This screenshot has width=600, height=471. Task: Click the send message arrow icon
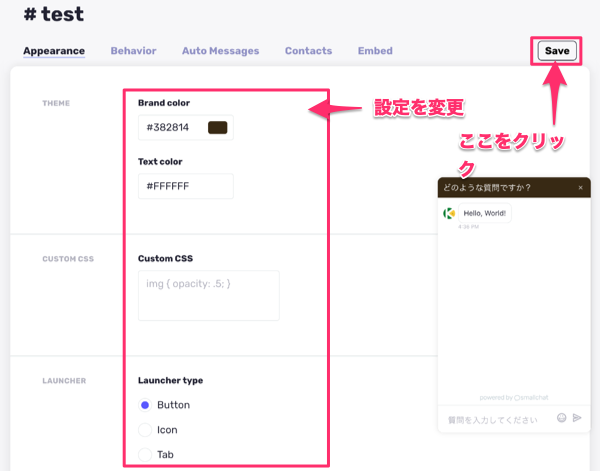pos(577,418)
